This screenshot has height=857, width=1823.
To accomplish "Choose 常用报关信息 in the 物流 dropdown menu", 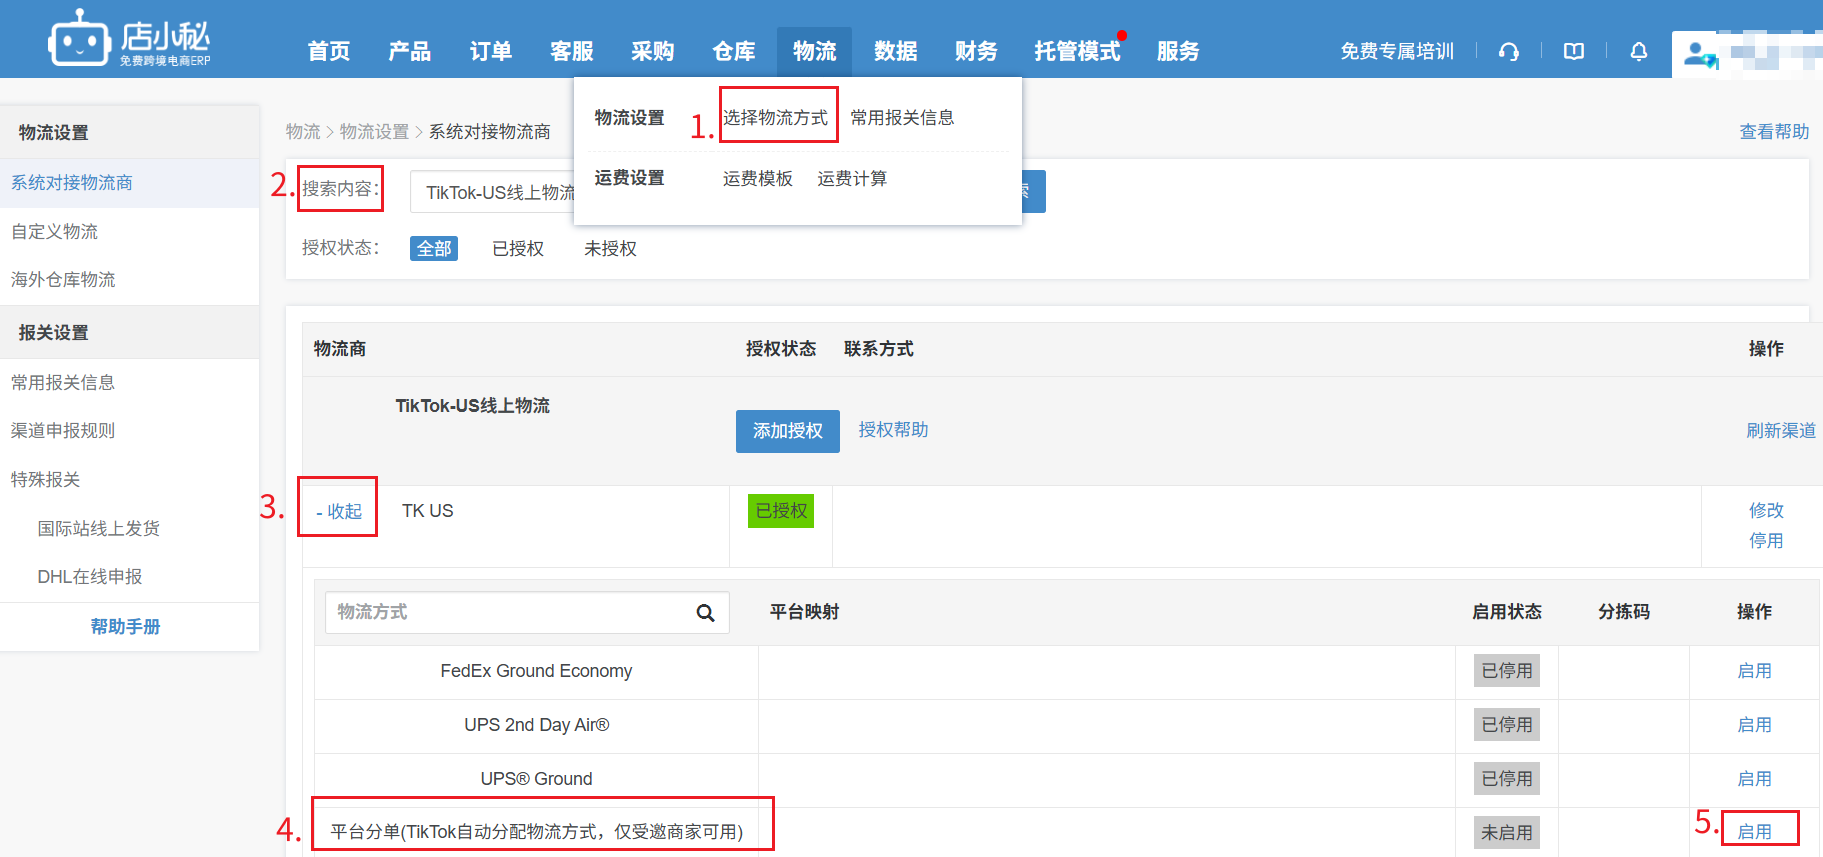I will coord(902,118).
